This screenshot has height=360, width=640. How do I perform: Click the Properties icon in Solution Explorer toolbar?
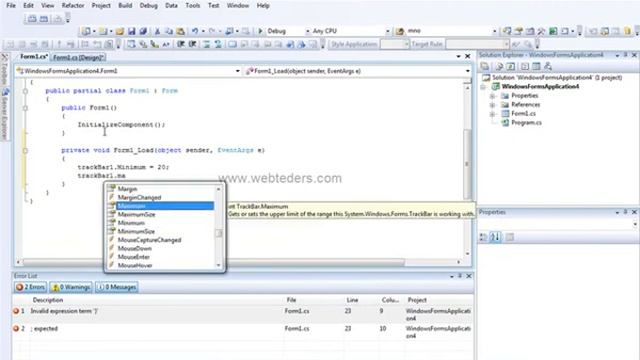pos(485,66)
